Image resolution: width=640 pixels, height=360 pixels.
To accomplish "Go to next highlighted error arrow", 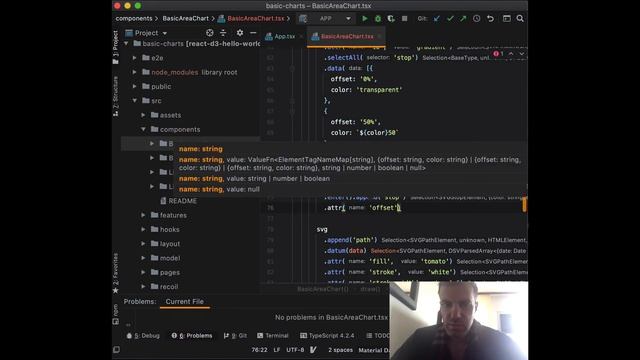I will [522, 54].
